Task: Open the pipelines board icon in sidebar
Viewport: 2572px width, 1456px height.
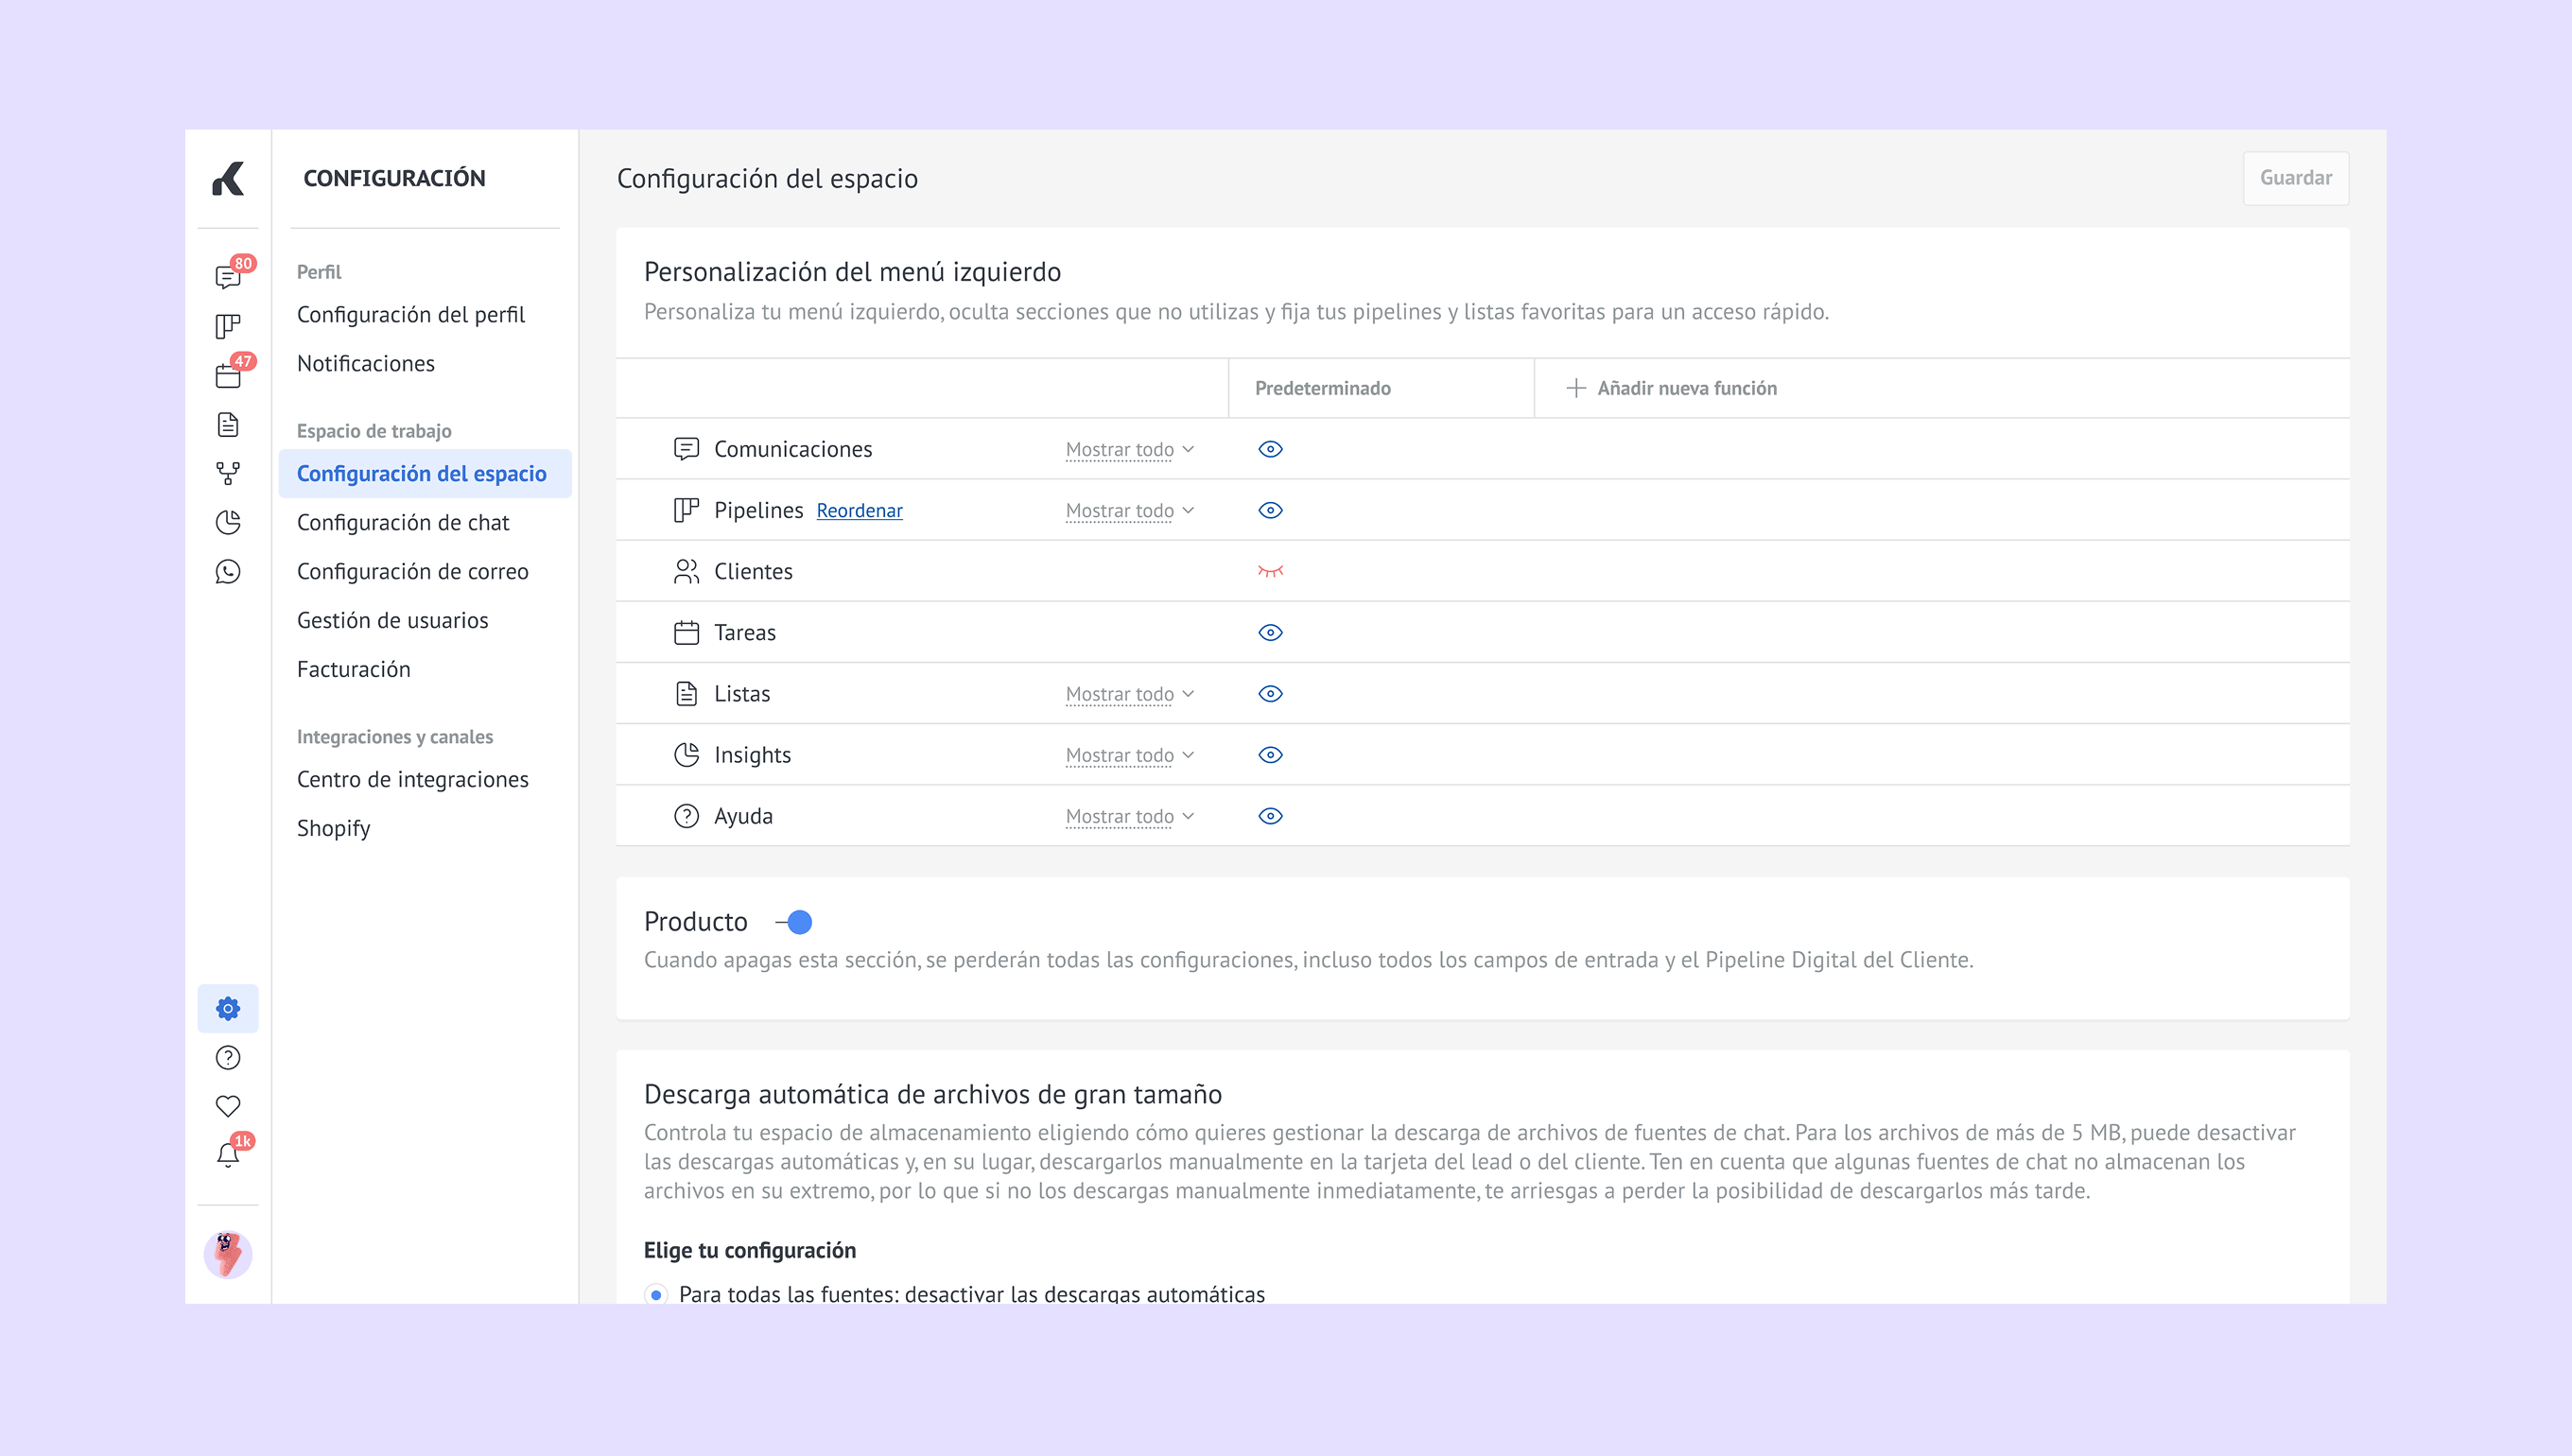Action: (x=228, y=326)
